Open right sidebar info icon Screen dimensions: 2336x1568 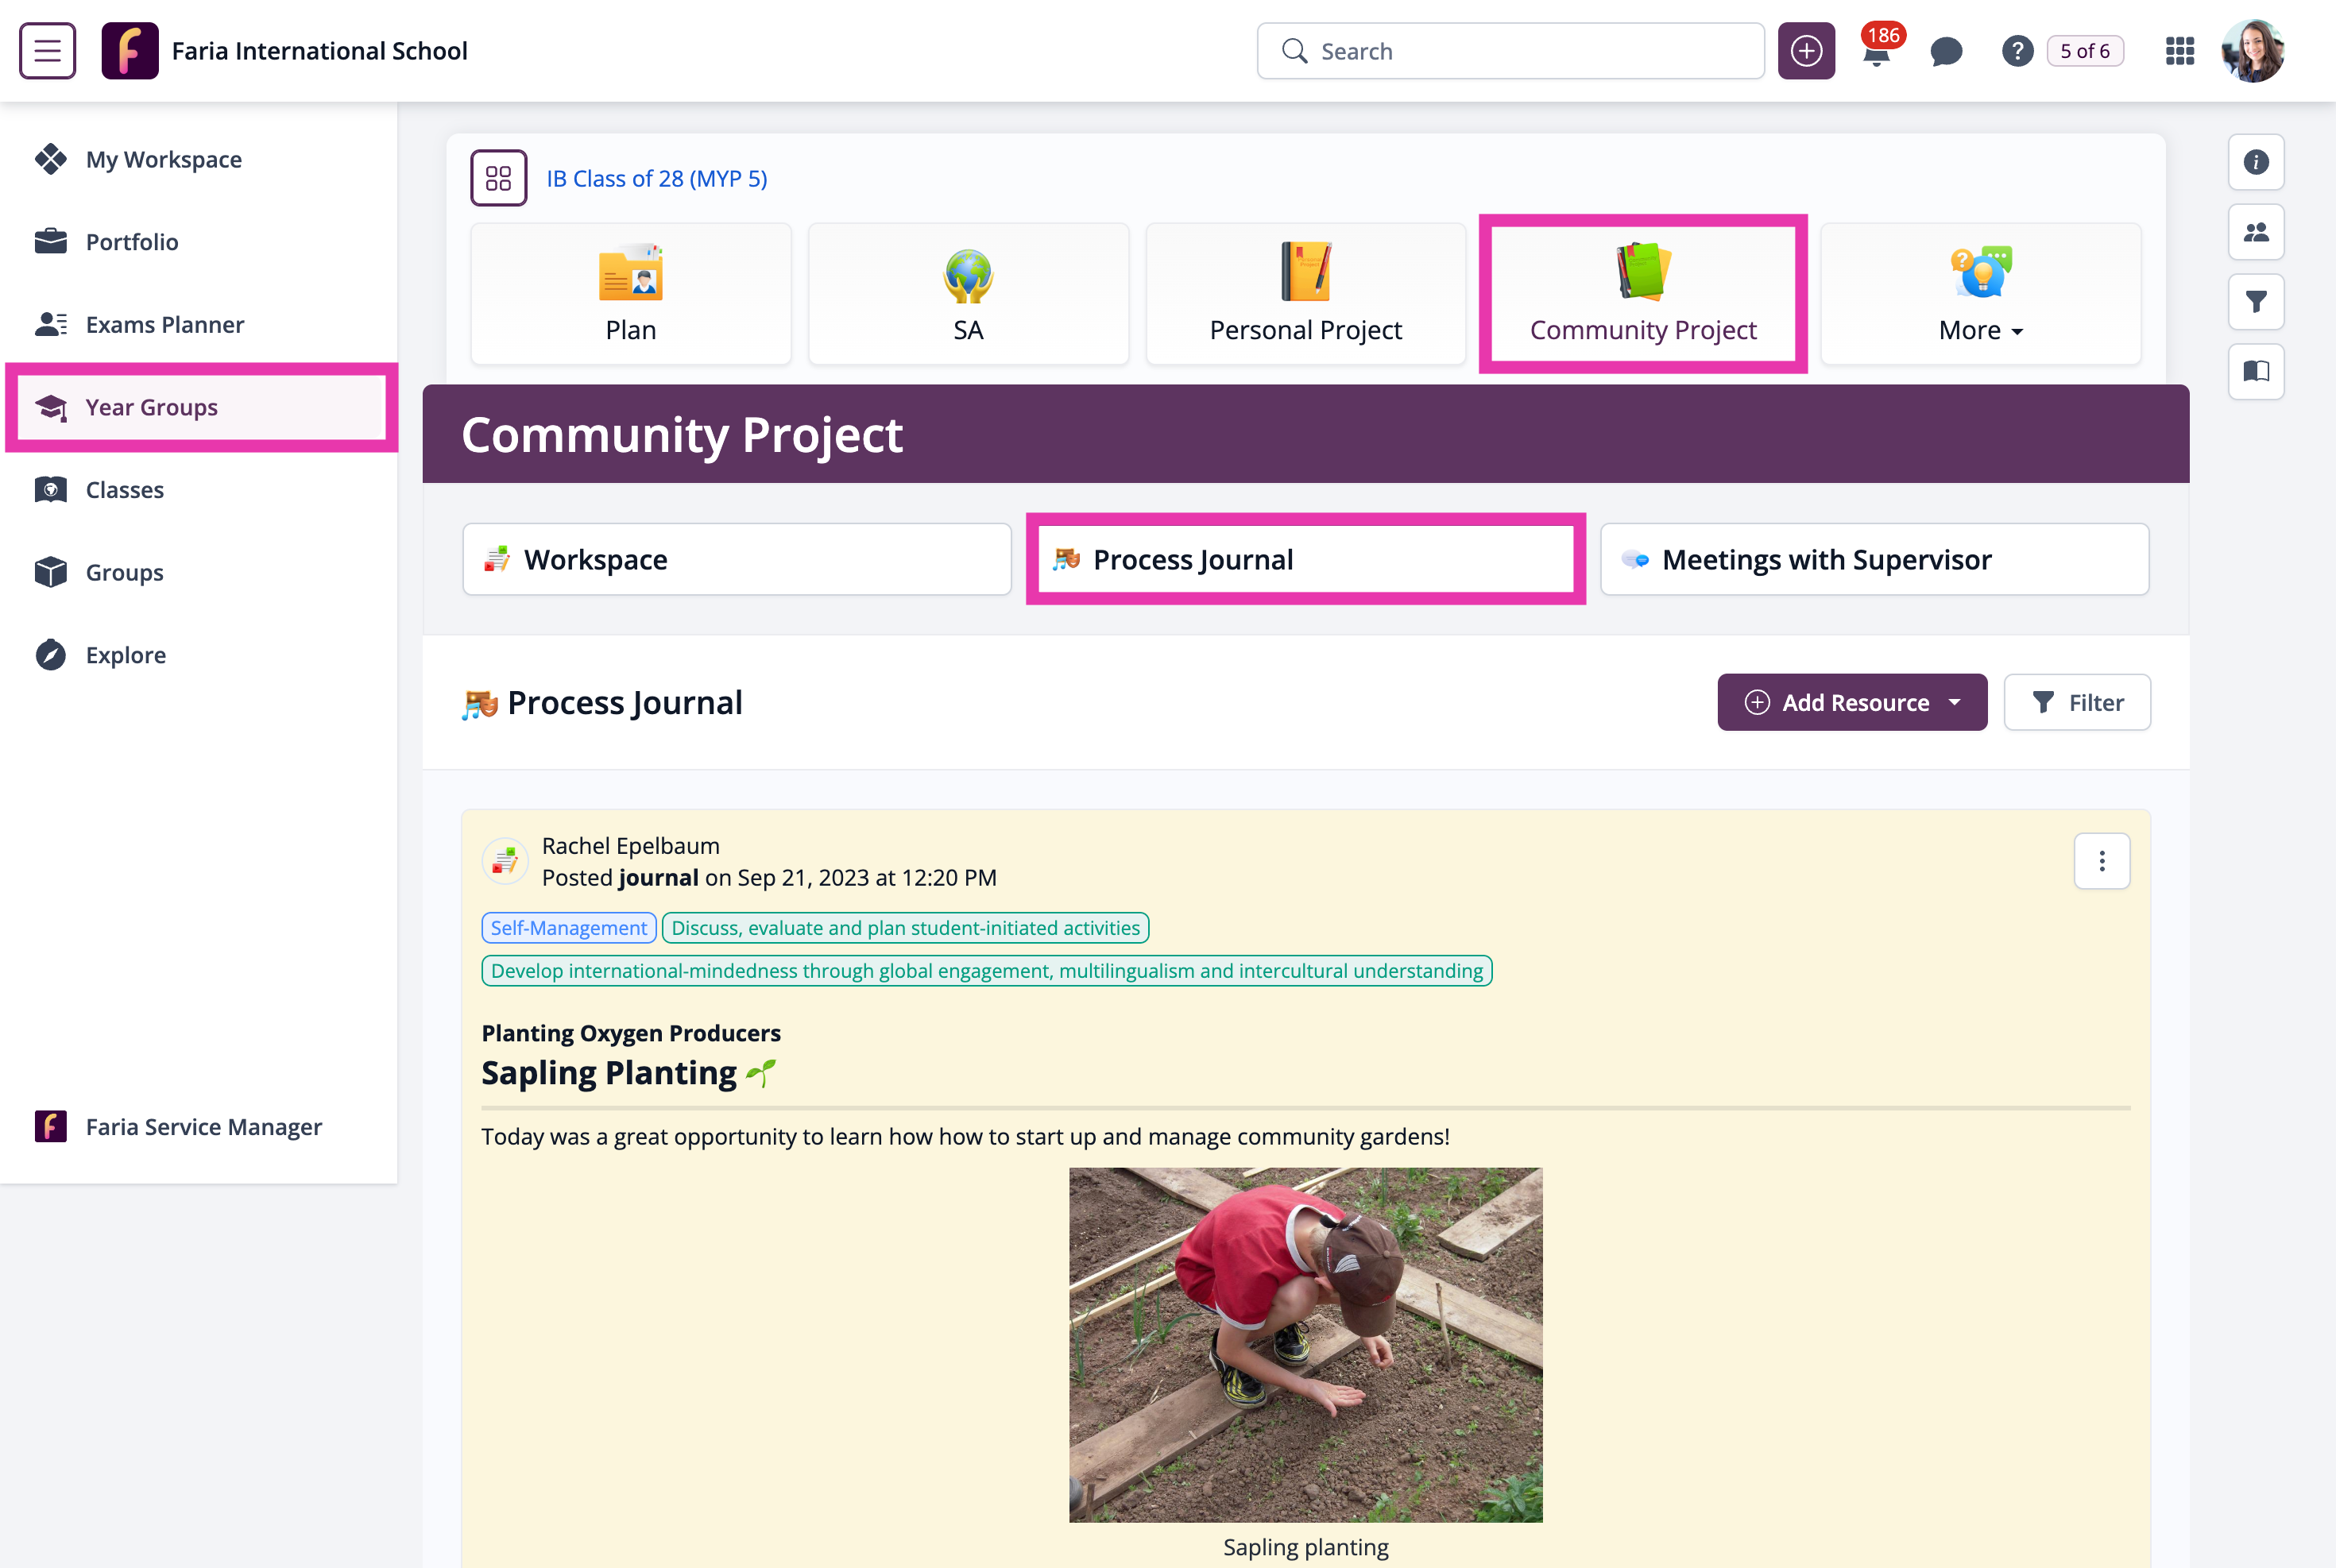(2256, 162)
